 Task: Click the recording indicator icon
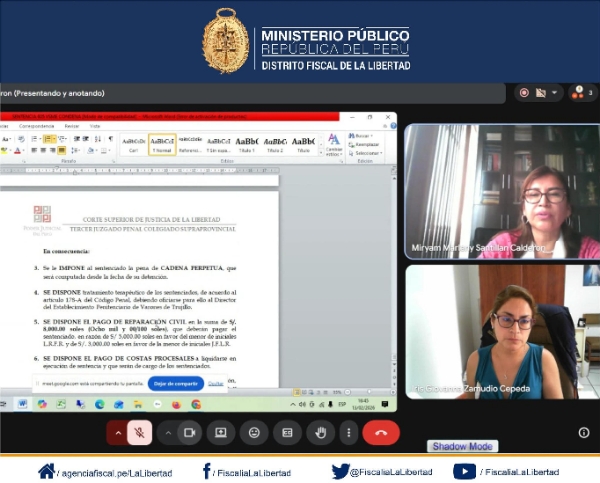[x=523, y=92]
